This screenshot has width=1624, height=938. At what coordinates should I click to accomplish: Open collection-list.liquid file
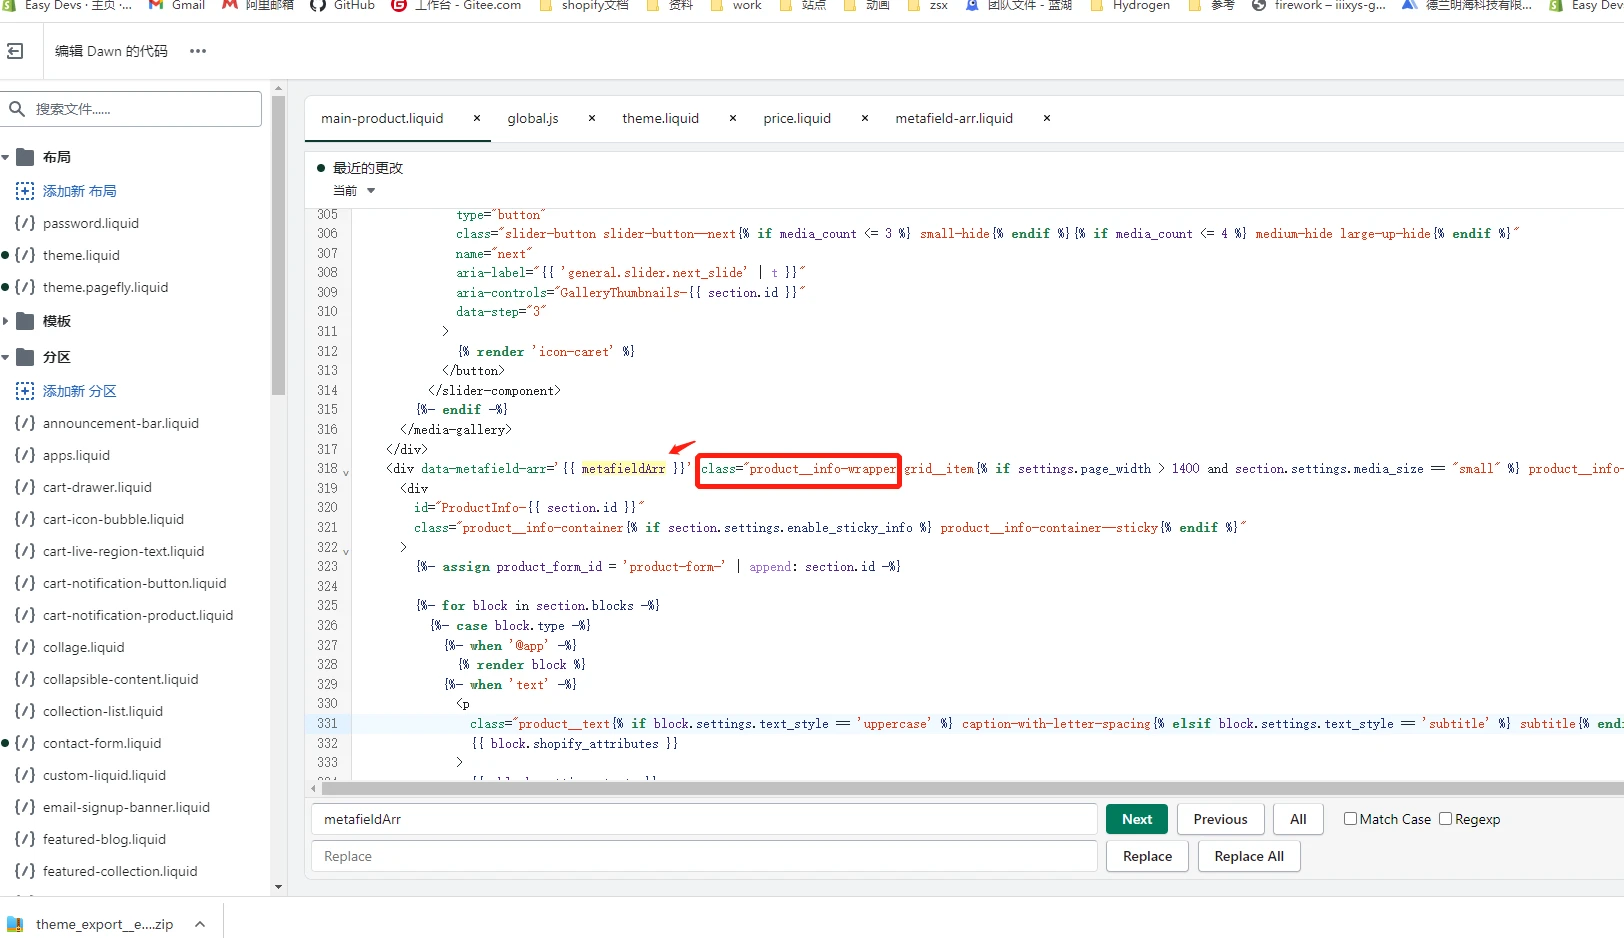pos(102,711)
